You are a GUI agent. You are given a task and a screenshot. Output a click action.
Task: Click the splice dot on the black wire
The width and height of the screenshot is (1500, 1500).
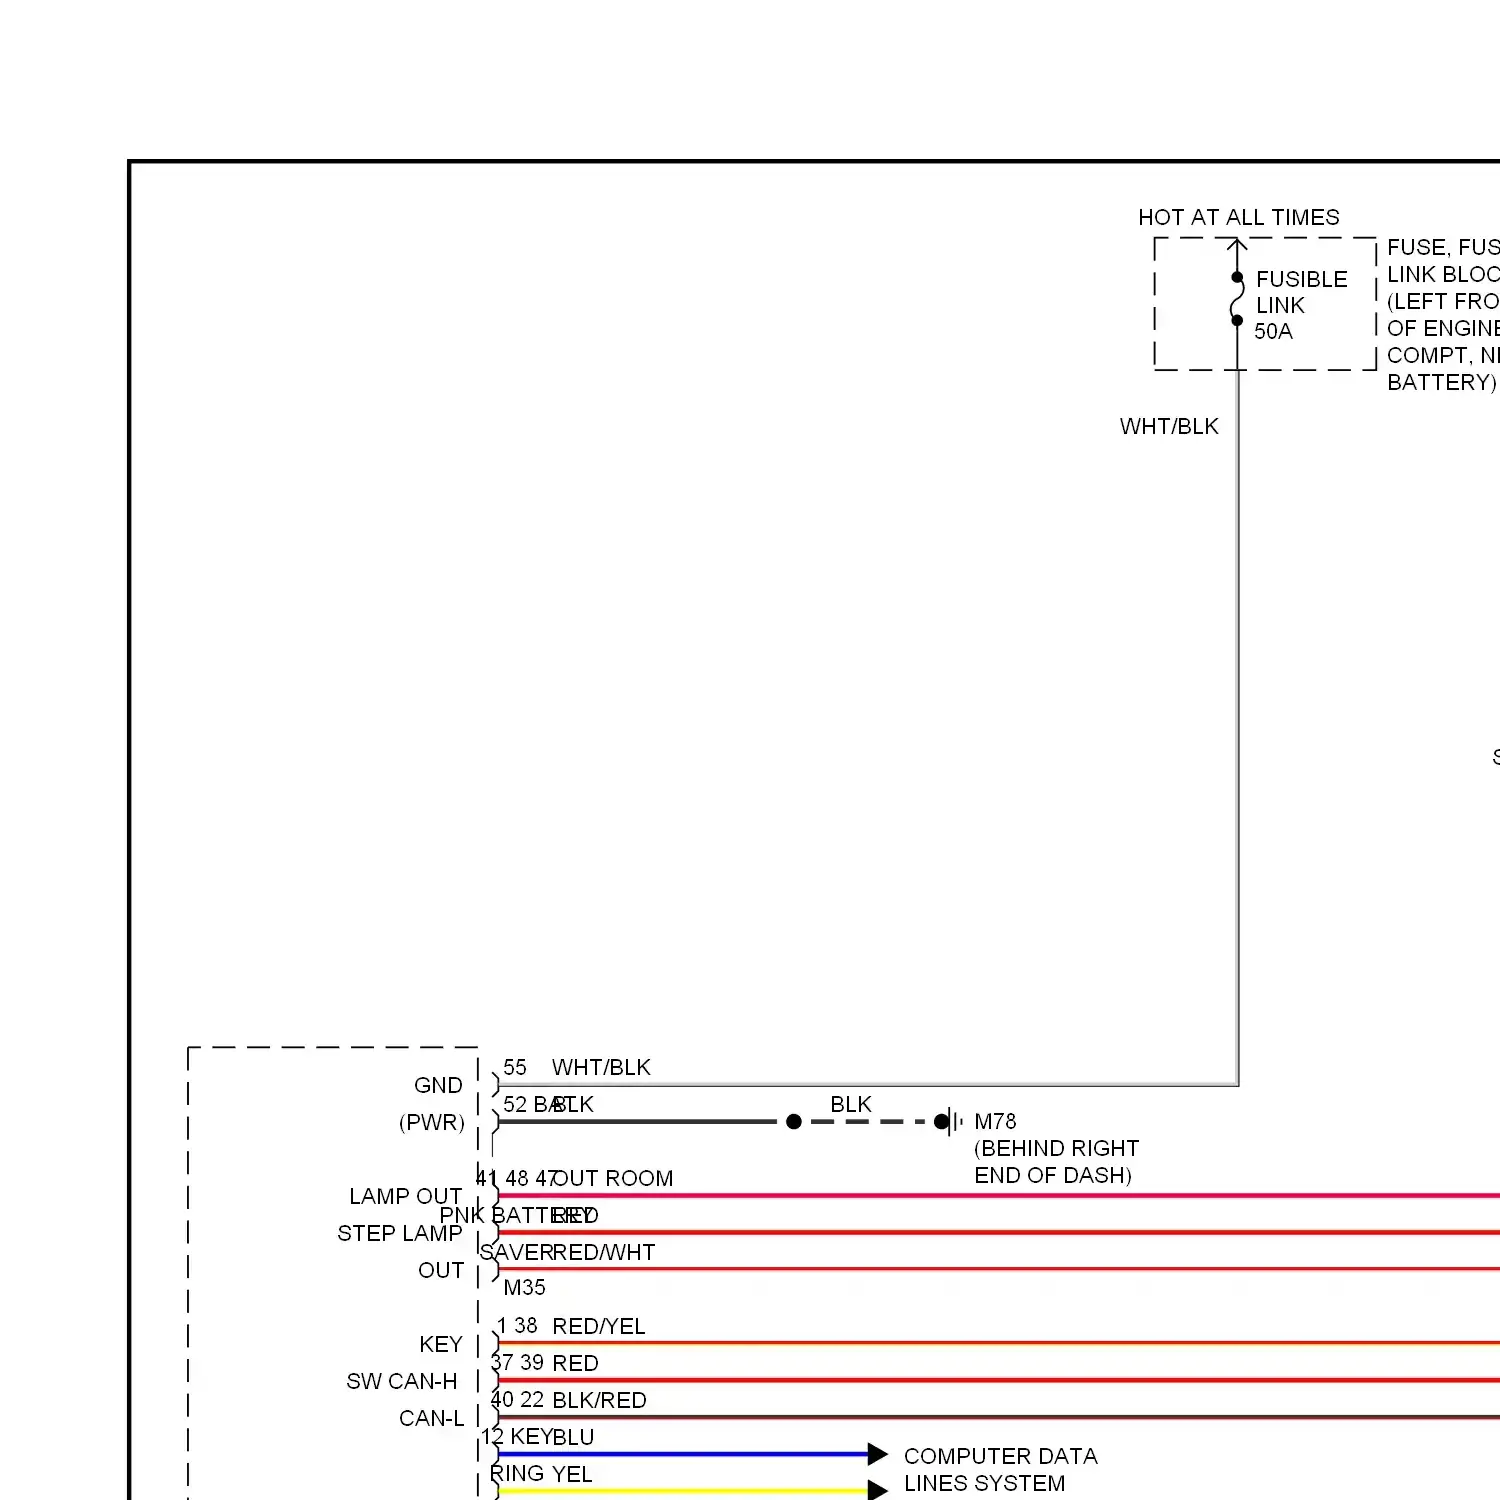[794, 1122]
